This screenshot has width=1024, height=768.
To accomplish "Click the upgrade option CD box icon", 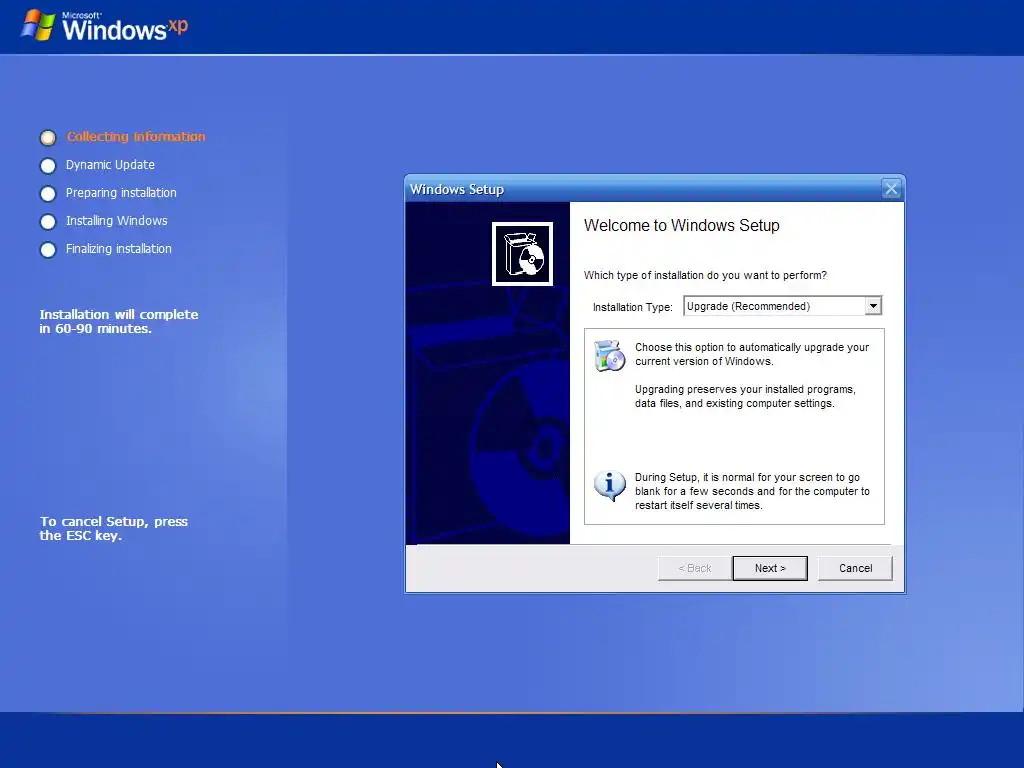I will point(609,355).
